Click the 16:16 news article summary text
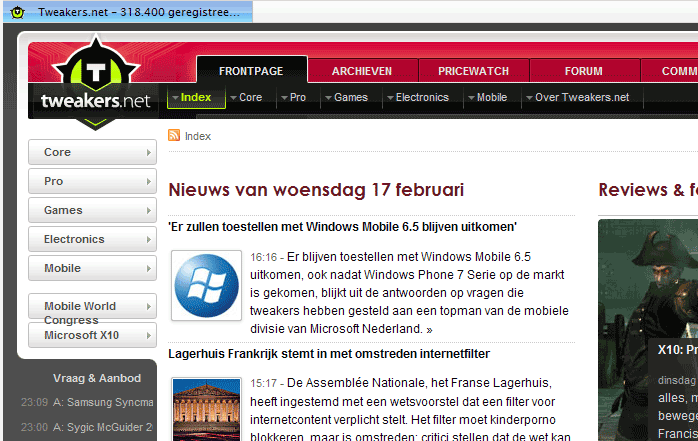Image resolution: width=698 pixels, height=441 pixels. point(409,293)
